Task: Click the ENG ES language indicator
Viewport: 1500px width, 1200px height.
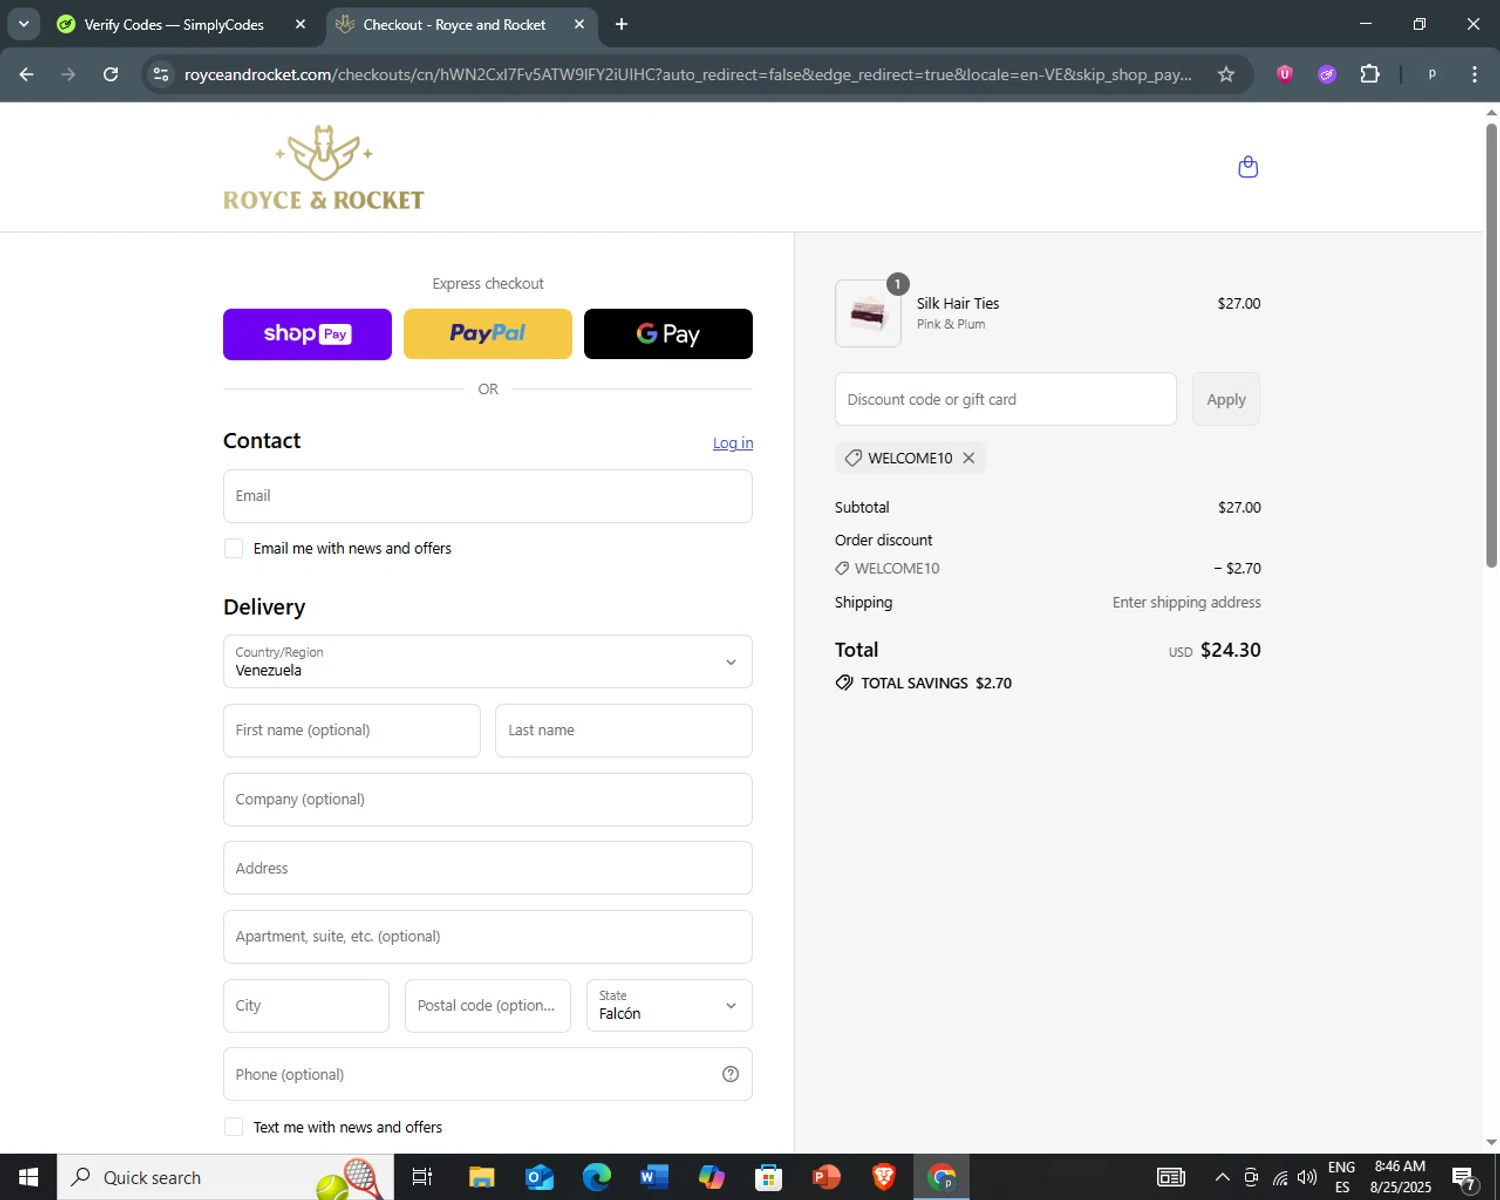Action: coord(1342,1177)
